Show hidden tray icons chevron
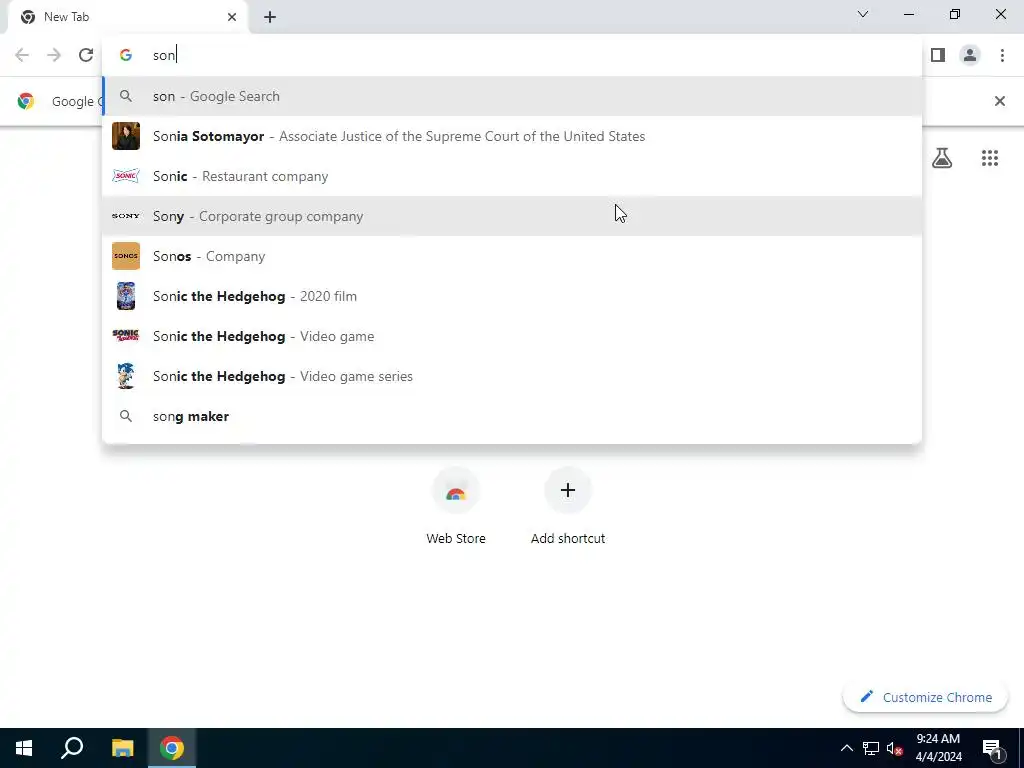This screenshot has height=768, width=1024. tap(846, 748)
